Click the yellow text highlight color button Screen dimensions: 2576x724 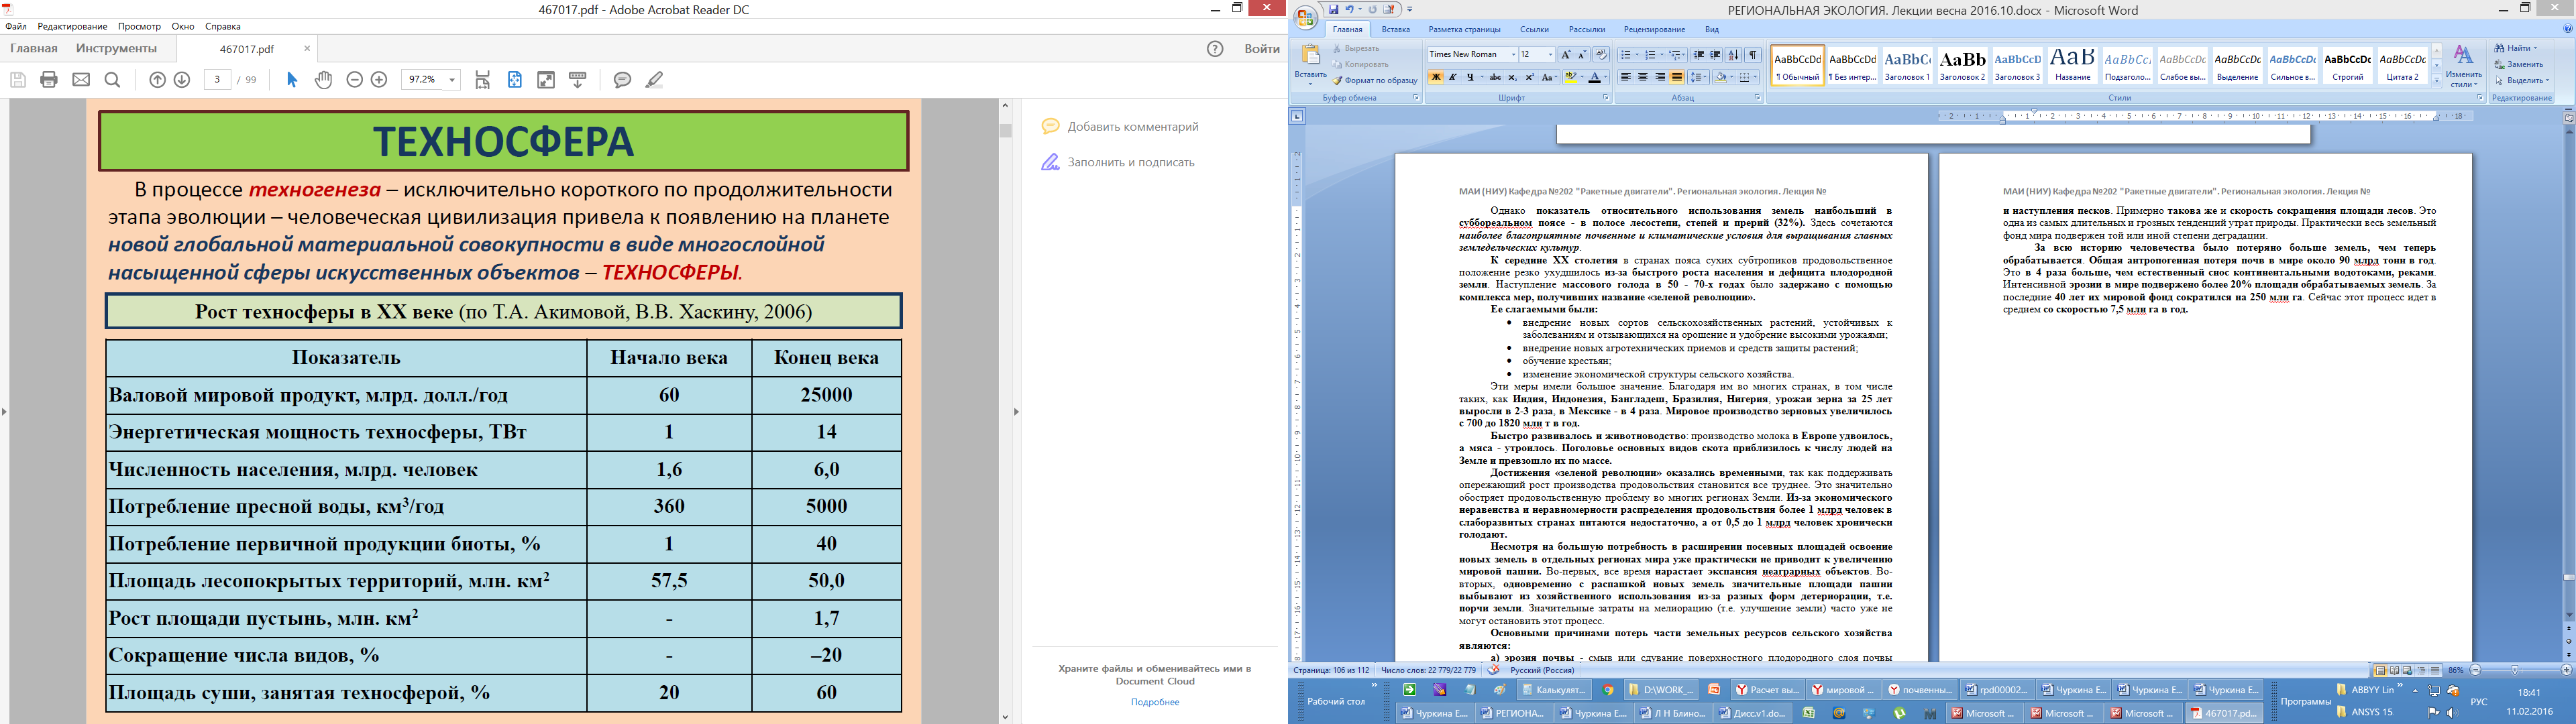(x=1571, y=77)
